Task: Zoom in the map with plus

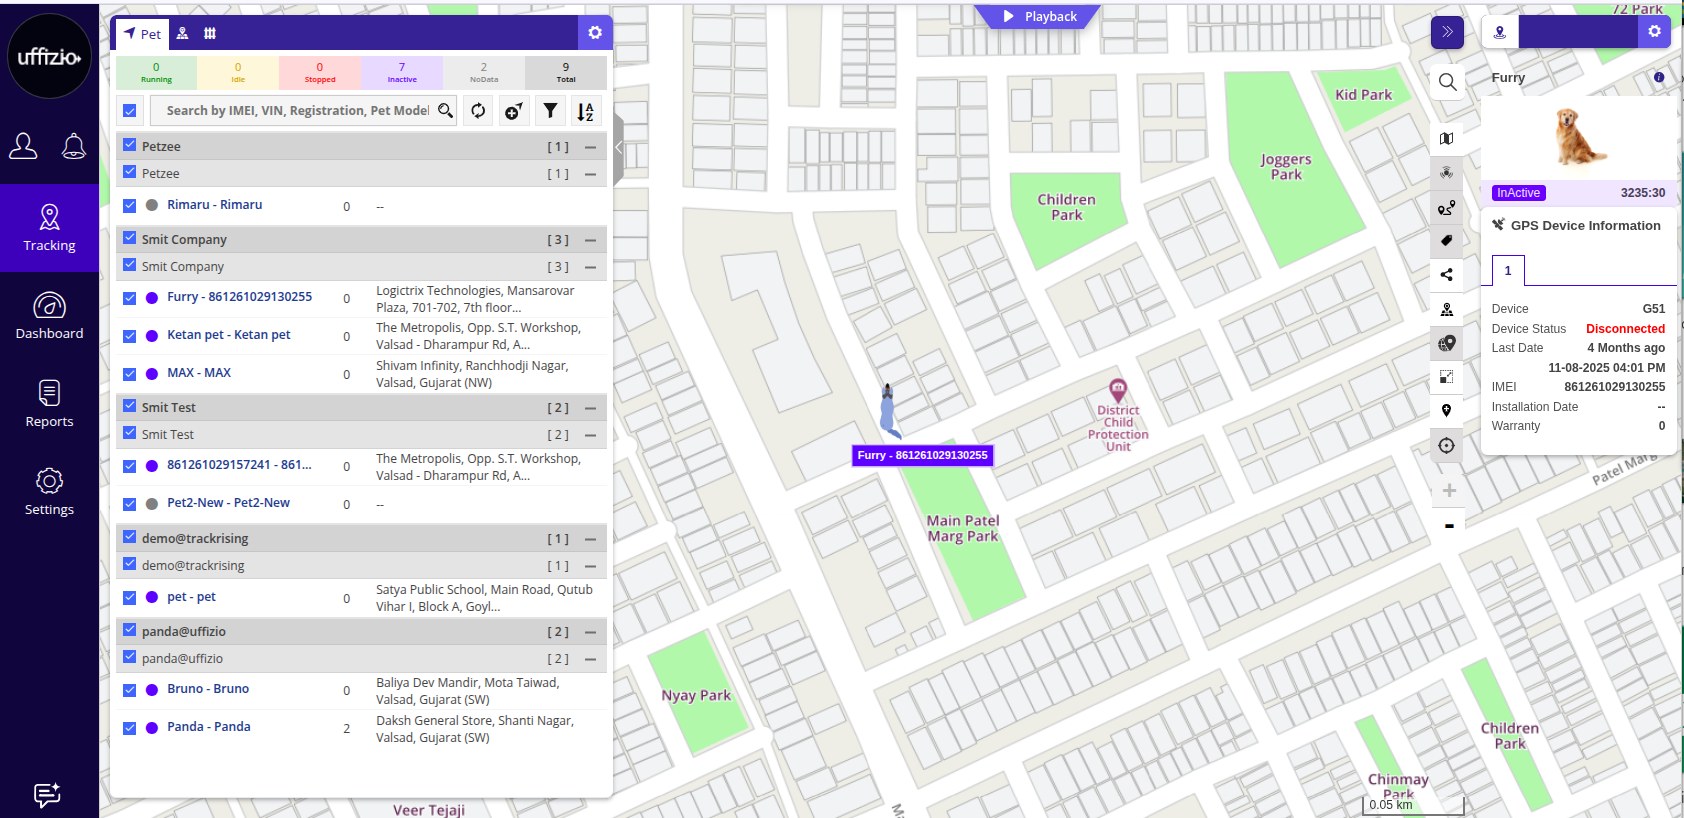Action: (x=1449, y=490)
